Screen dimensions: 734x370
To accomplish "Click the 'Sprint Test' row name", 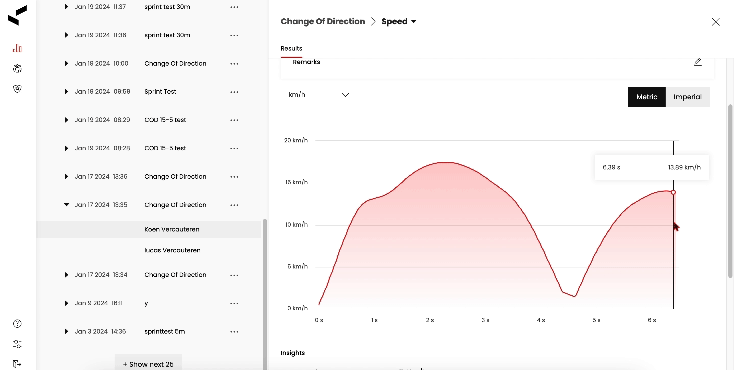I will [160, 92].
